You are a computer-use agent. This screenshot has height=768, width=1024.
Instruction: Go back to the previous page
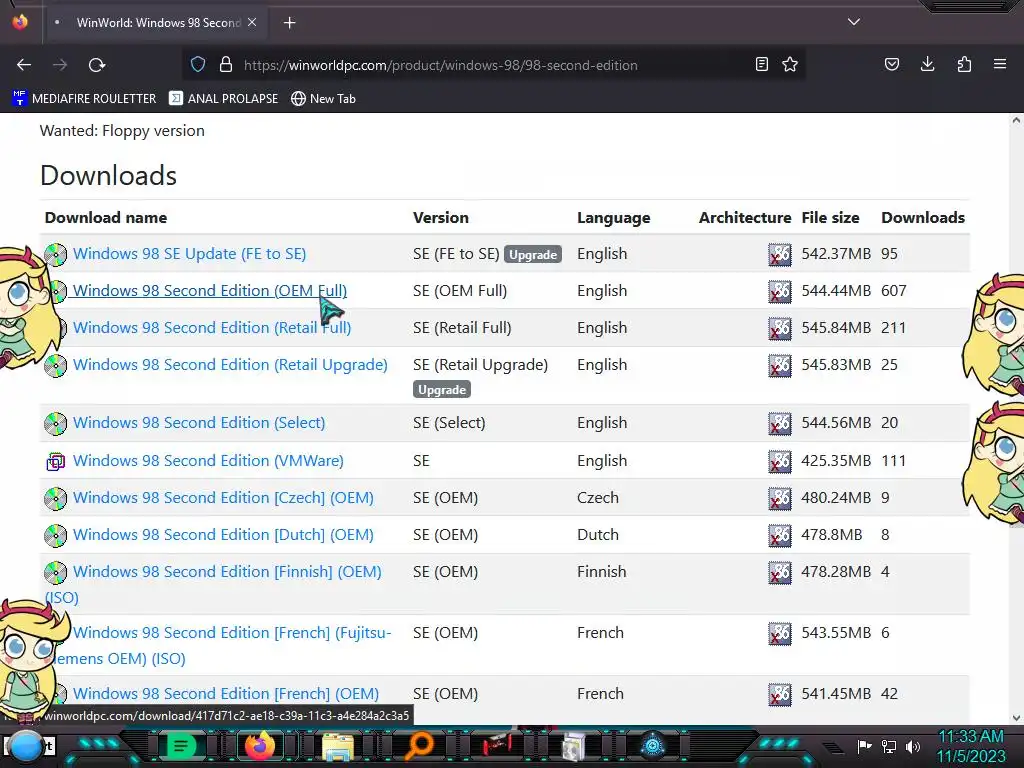[24, 65]
